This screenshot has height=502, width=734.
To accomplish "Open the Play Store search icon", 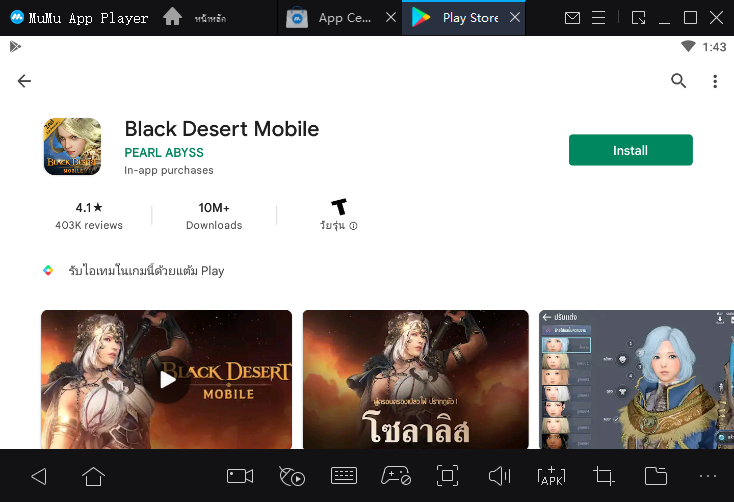I will [678, 81].
